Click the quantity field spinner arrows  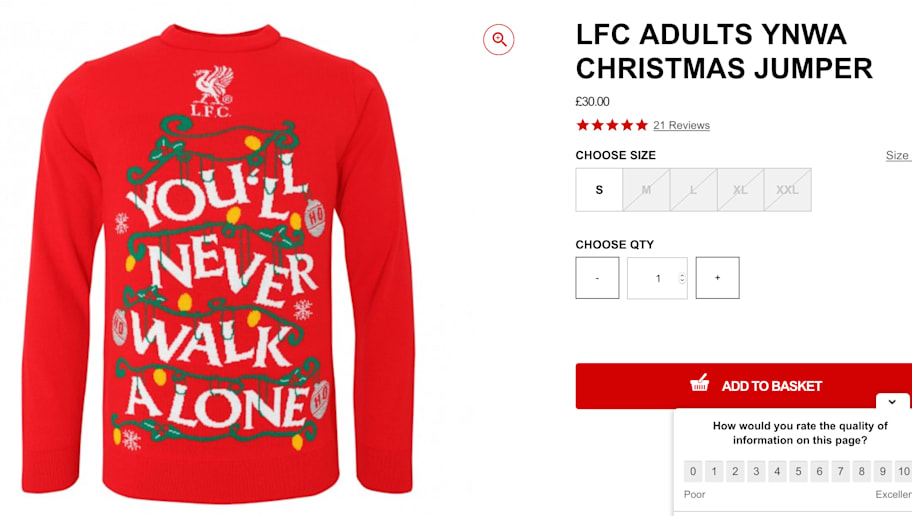pos(682,278)
